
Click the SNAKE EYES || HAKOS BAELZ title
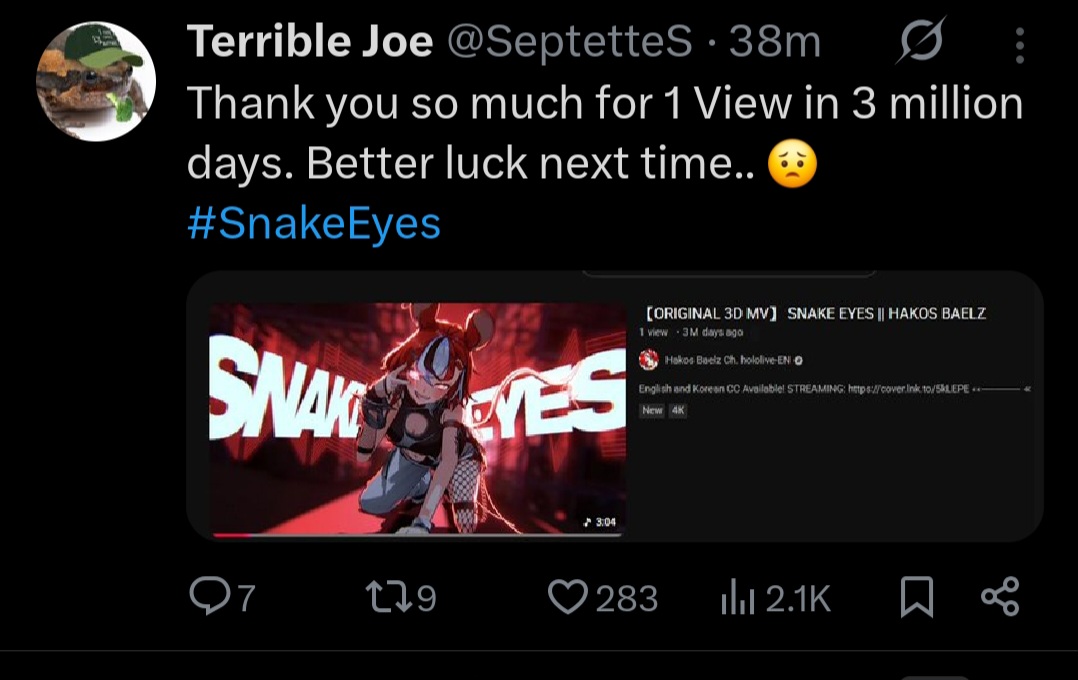[886, 313]
